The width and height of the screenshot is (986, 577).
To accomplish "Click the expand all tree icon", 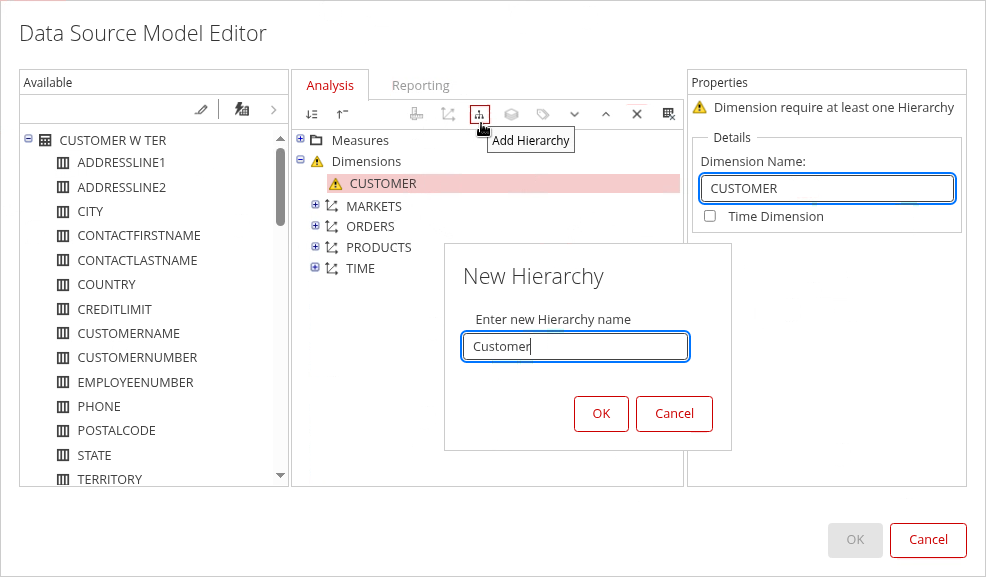I will click(x=312, y=115).
